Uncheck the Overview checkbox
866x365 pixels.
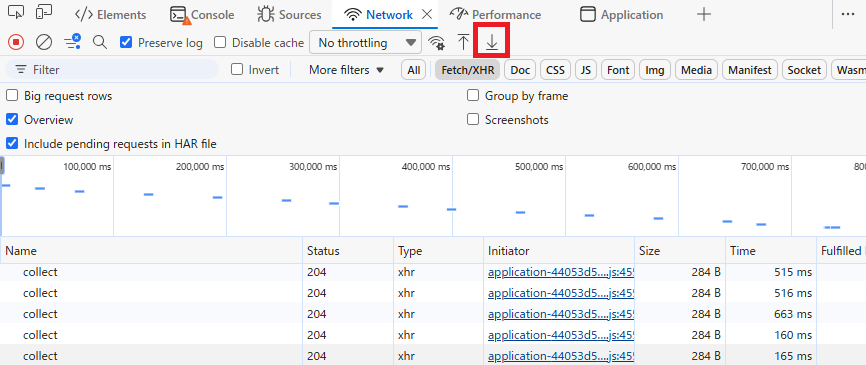click(12, 119)
